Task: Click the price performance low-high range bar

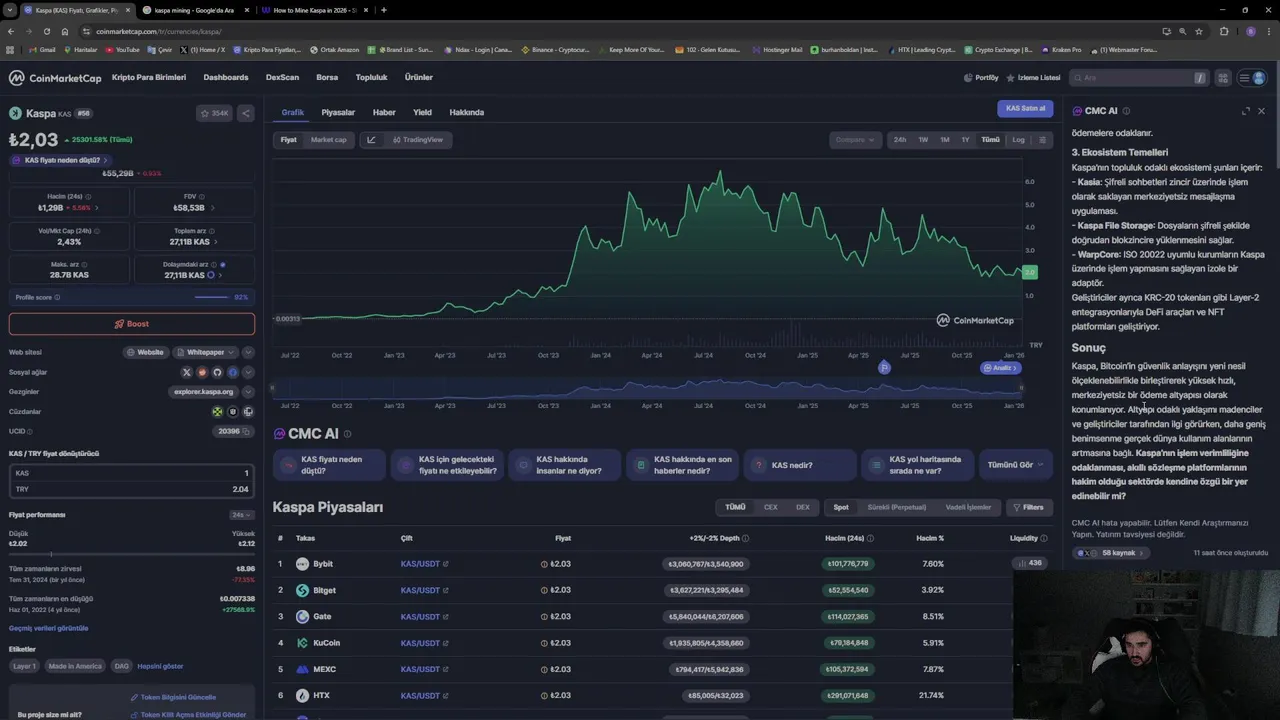Action: 132,553
